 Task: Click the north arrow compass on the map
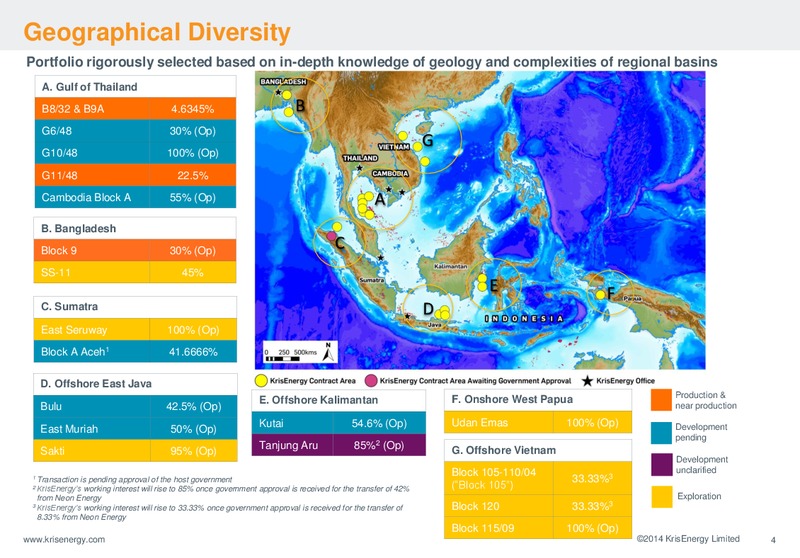329,352
